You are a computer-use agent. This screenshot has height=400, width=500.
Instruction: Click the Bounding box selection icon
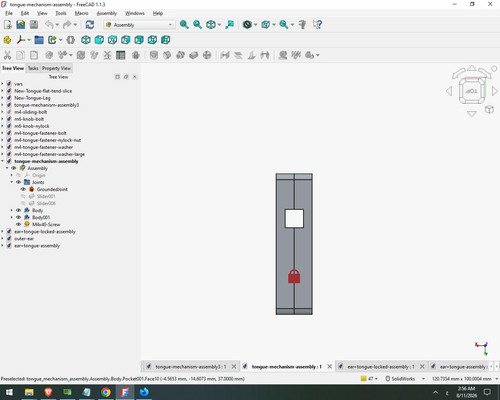tap(266, 25)
